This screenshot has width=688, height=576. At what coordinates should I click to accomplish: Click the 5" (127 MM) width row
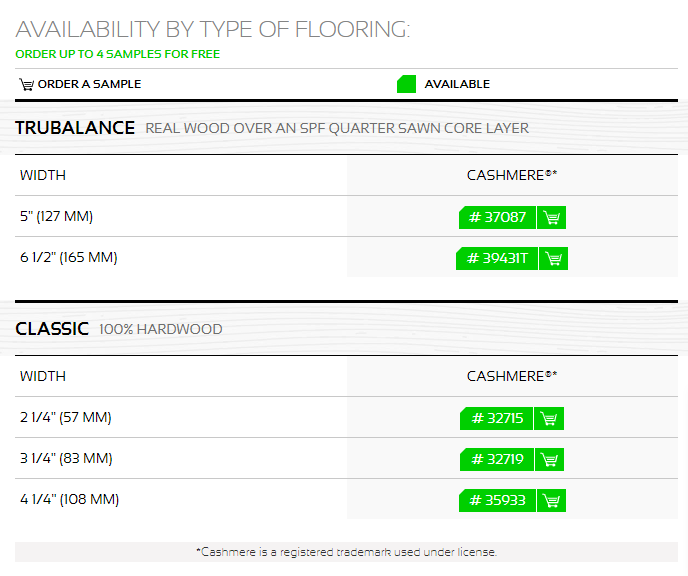pyautogui.click(x=346, y=216)
